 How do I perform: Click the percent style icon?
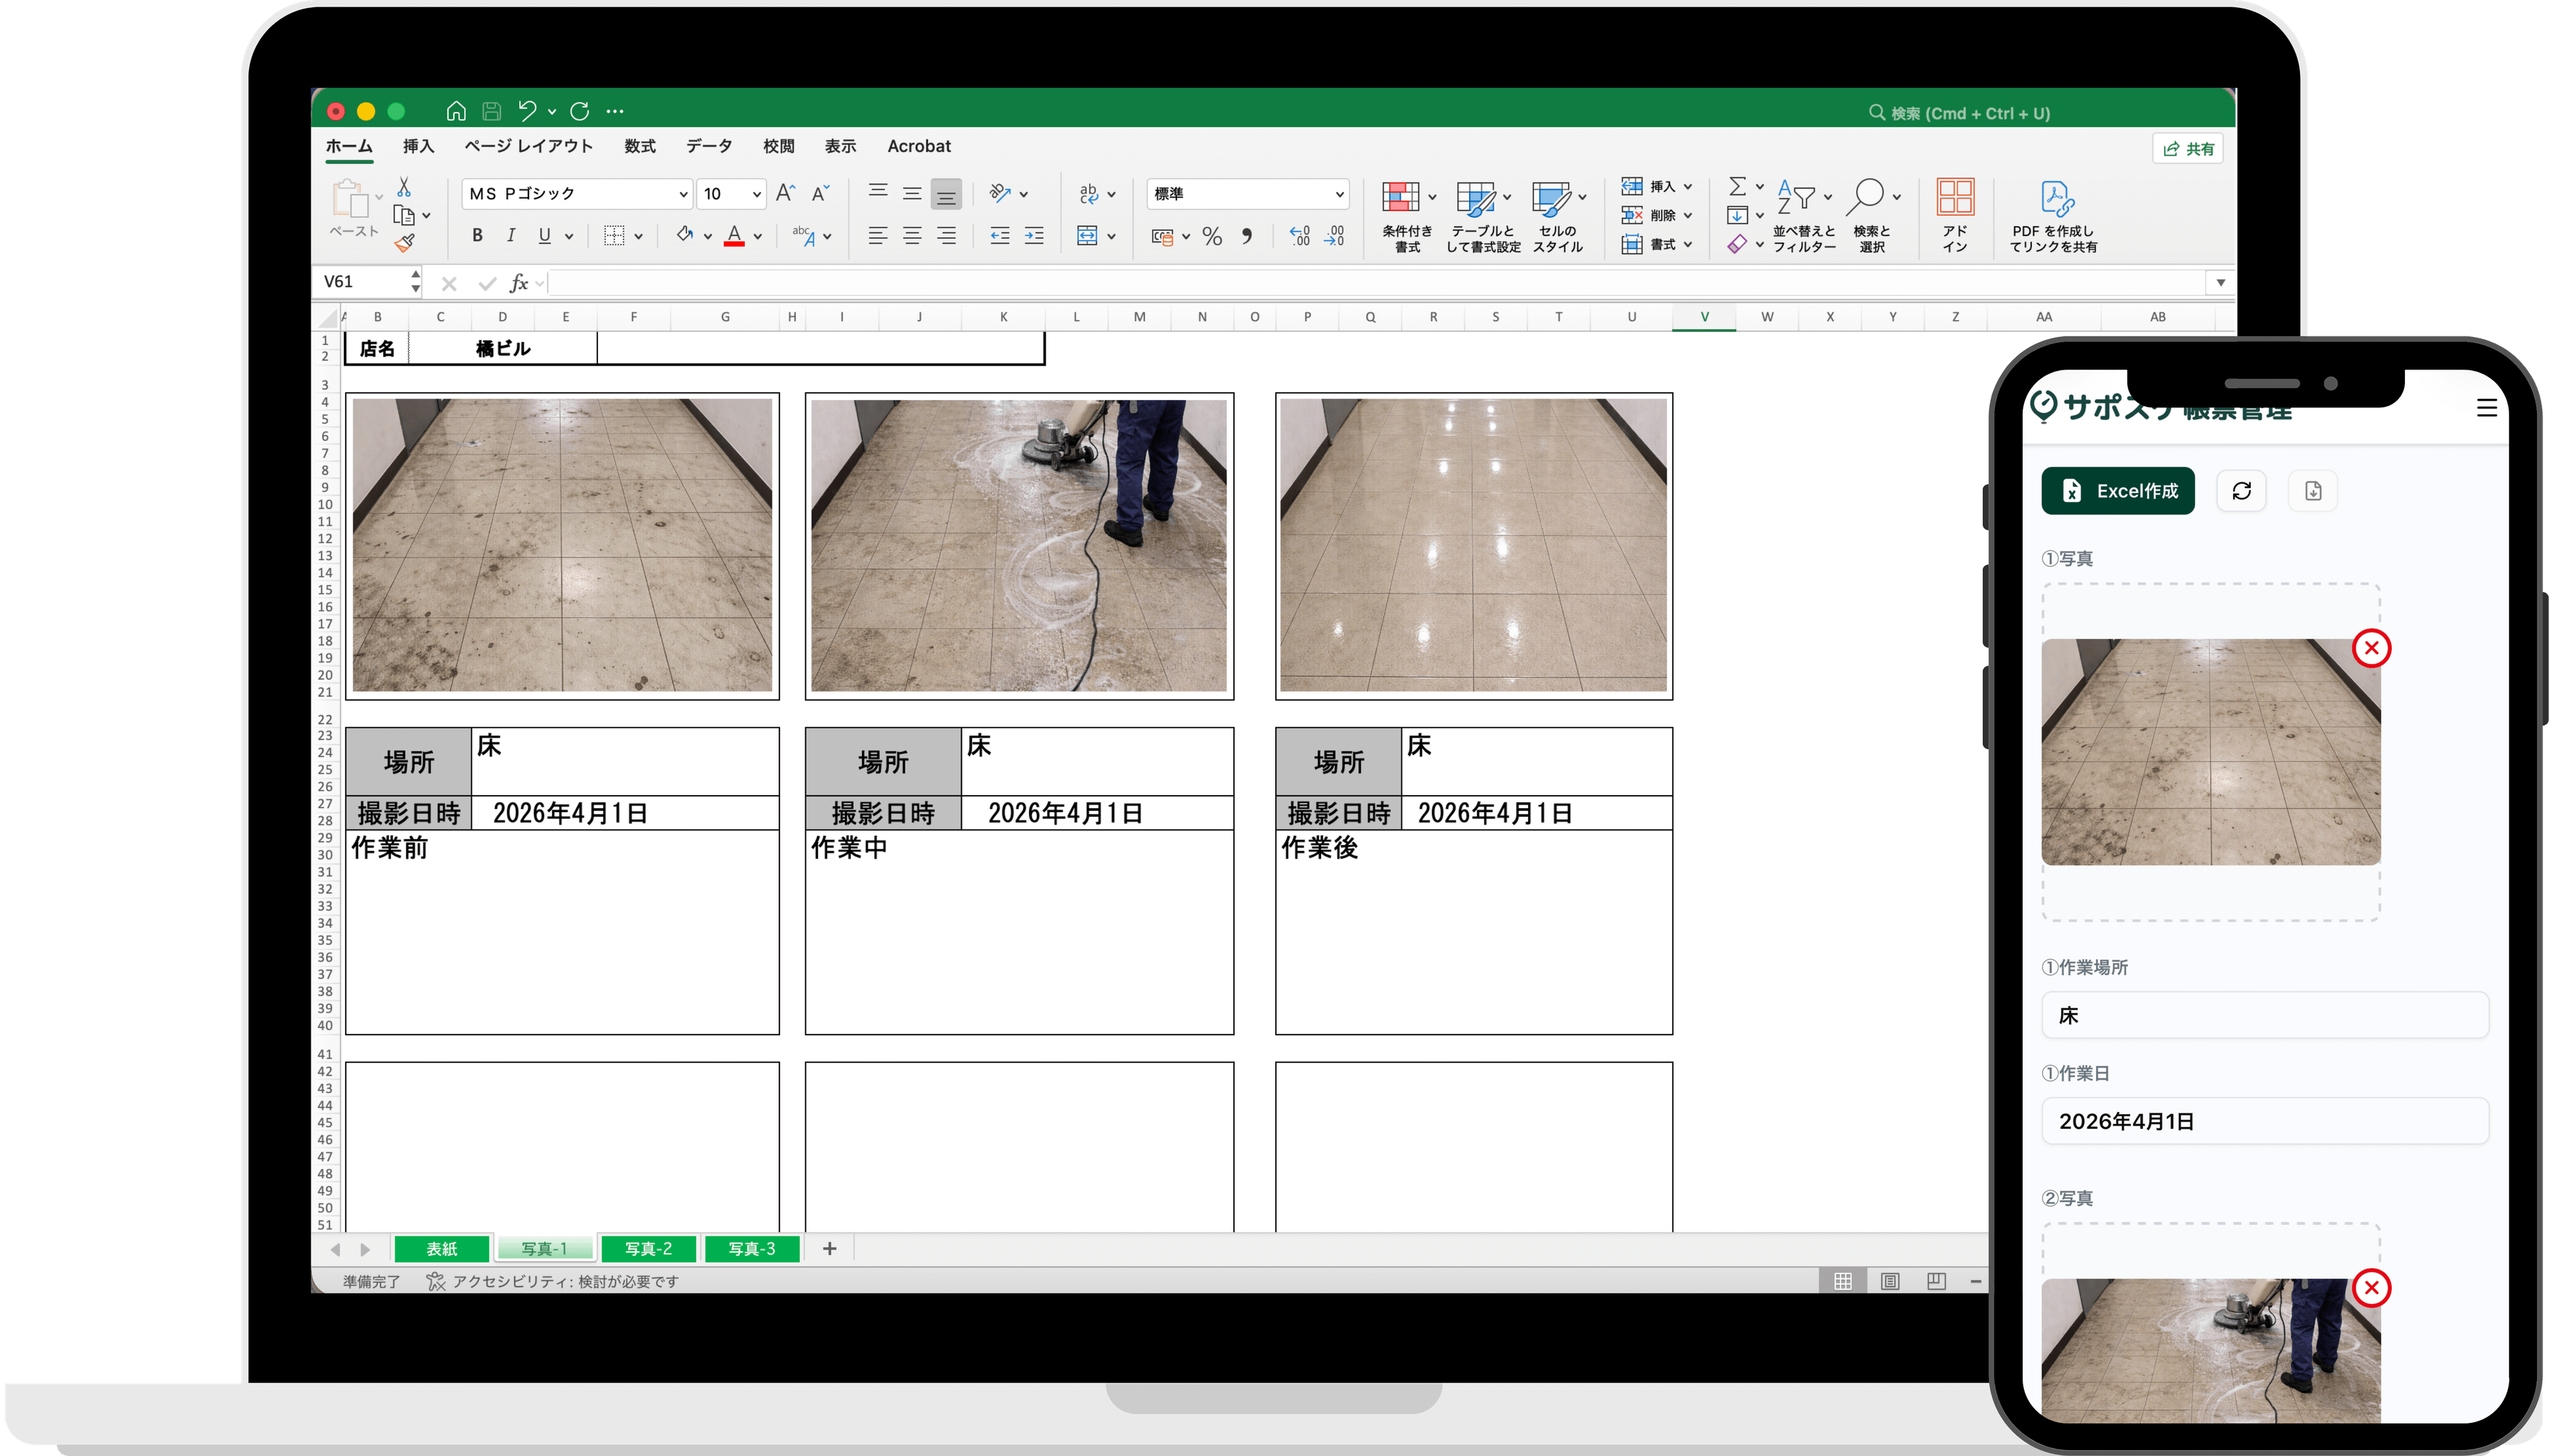(1212, 237)
